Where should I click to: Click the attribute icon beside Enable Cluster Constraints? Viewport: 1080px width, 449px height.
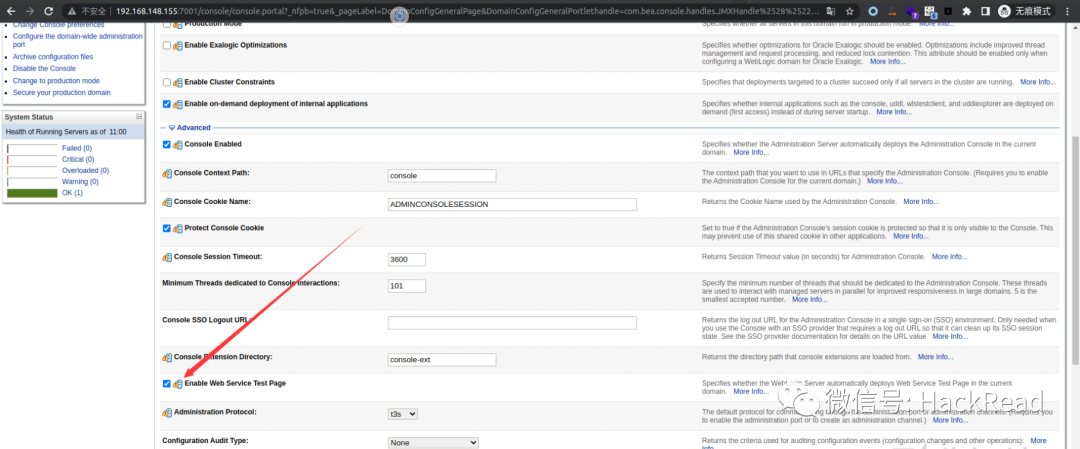pyautogui.click(x=178, y=83)
